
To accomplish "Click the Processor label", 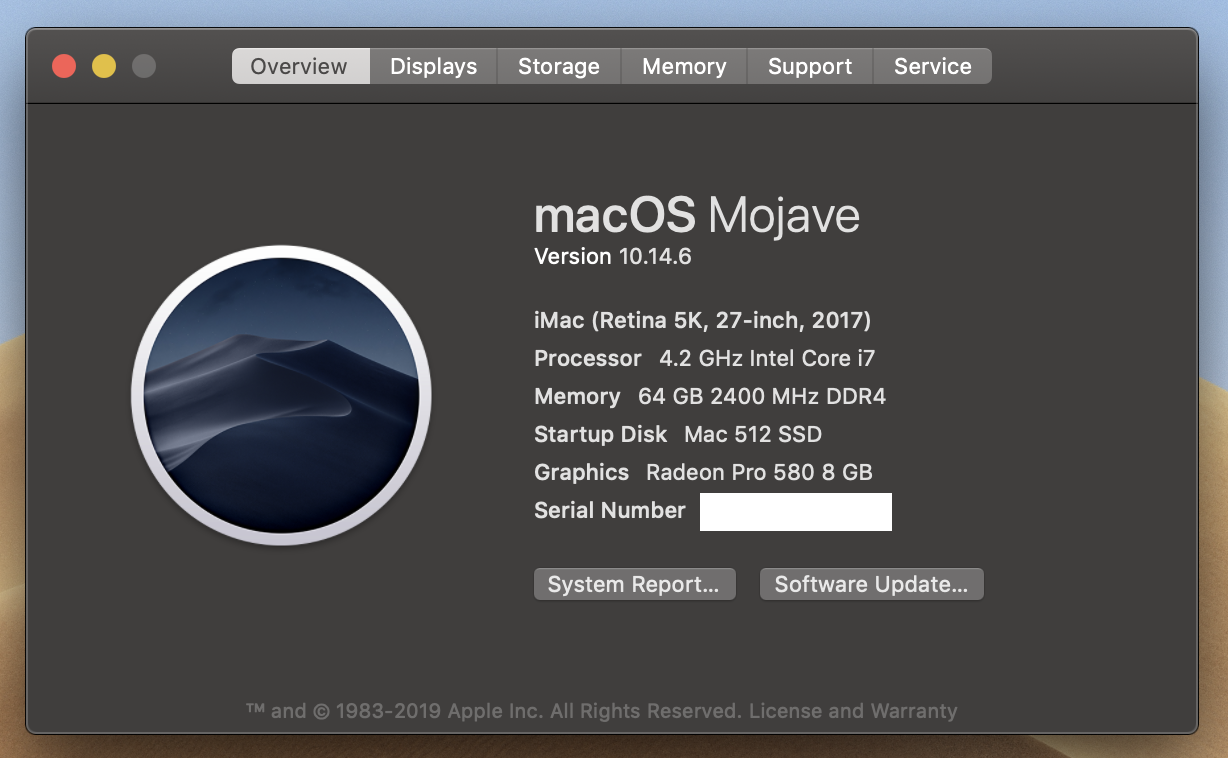I will (x=588, y=358).
